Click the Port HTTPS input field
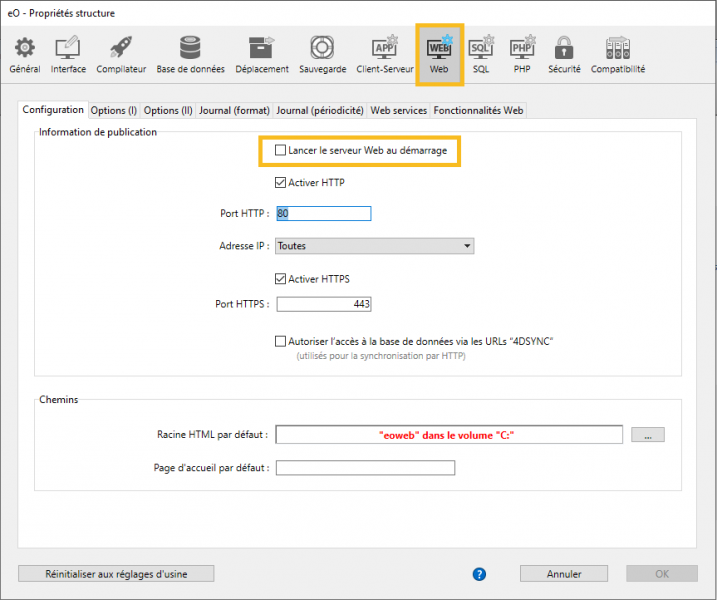The image size is (717, 600). pyautogui.click(x=323, y=304)
